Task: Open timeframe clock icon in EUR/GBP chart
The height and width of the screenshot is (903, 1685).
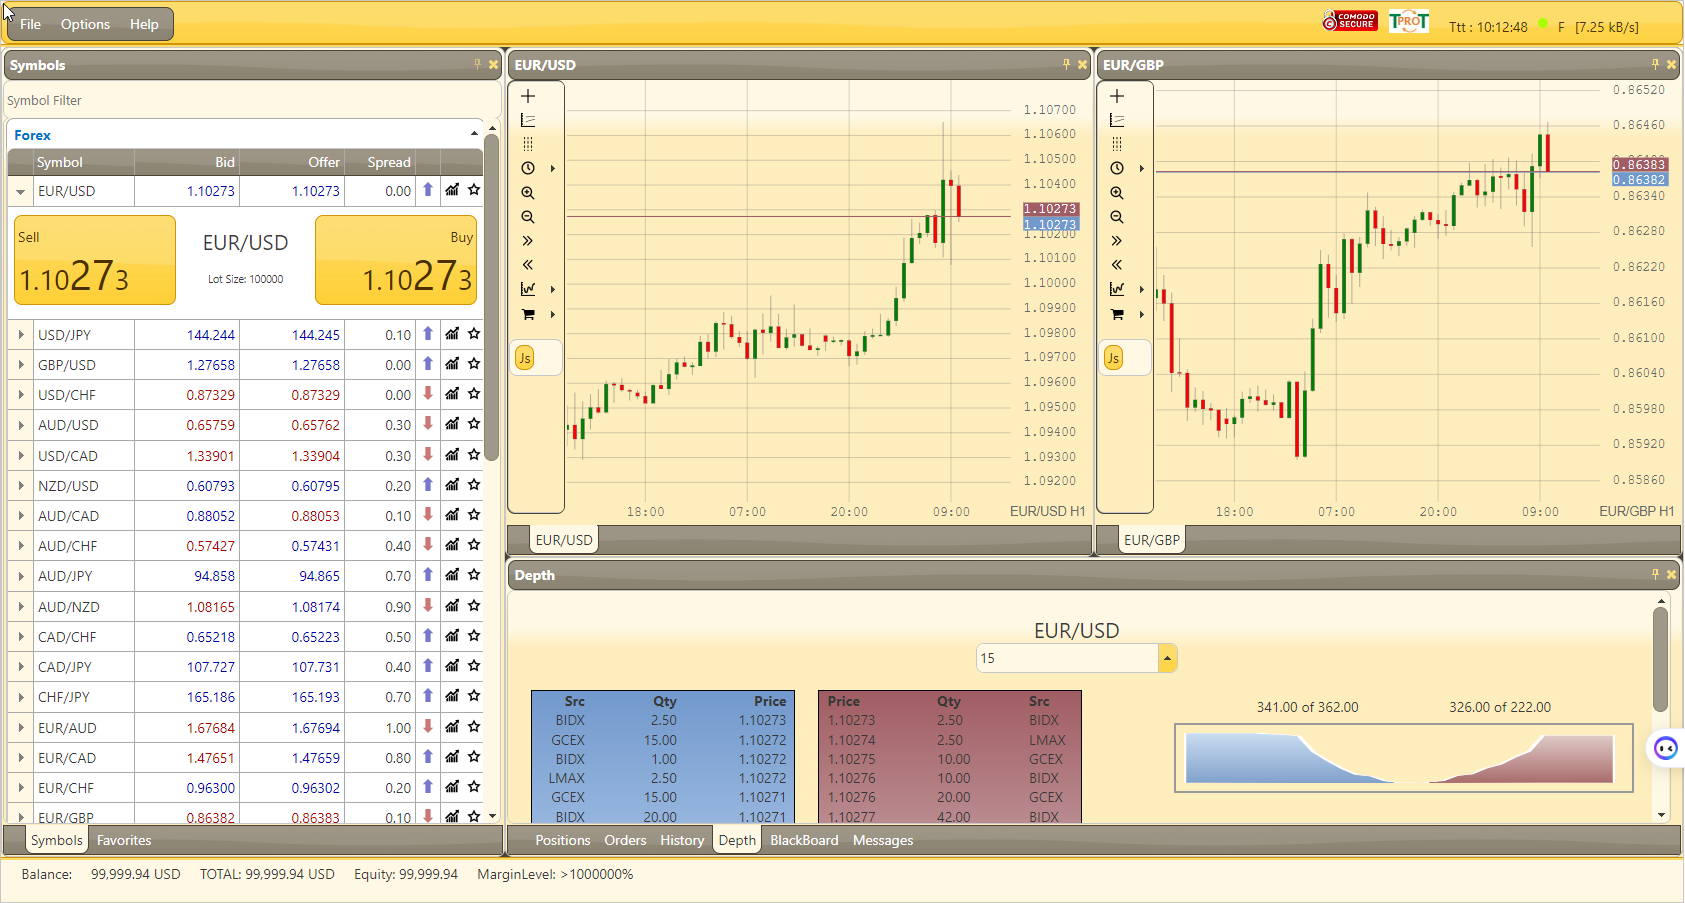Action: 1117,168
